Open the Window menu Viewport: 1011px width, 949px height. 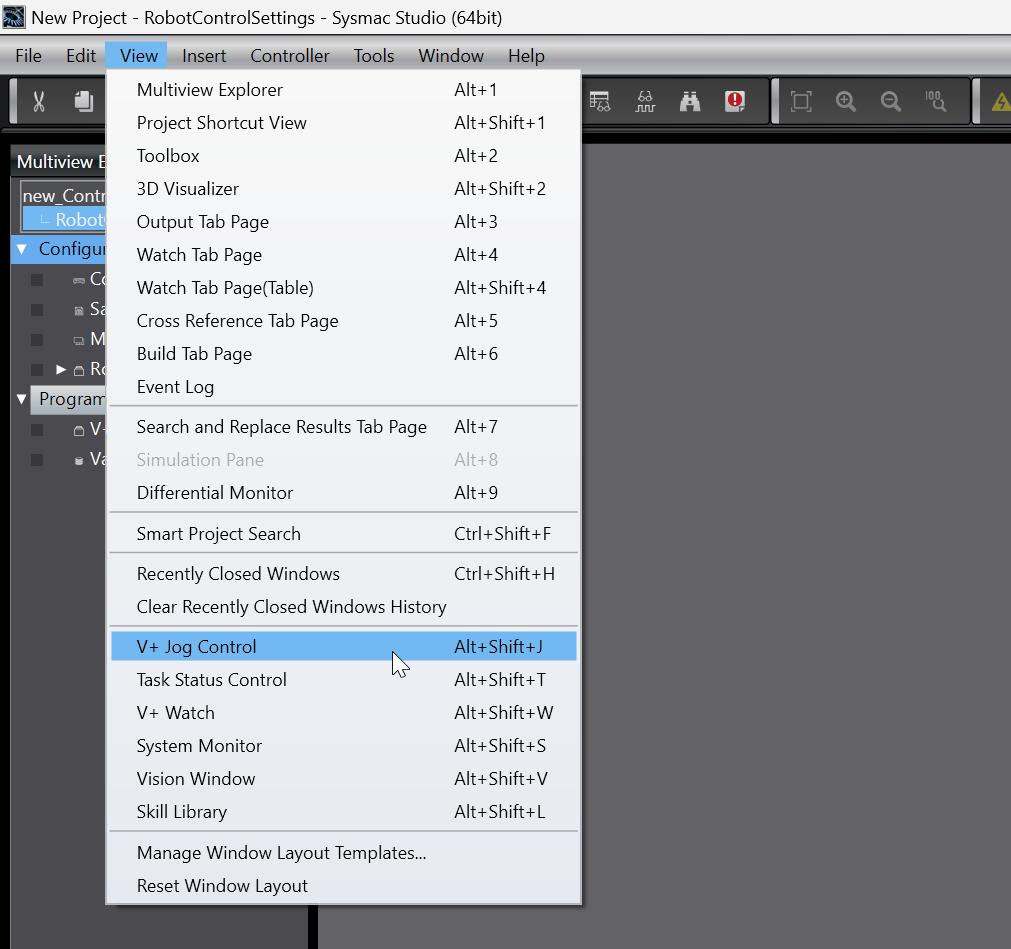451,56
